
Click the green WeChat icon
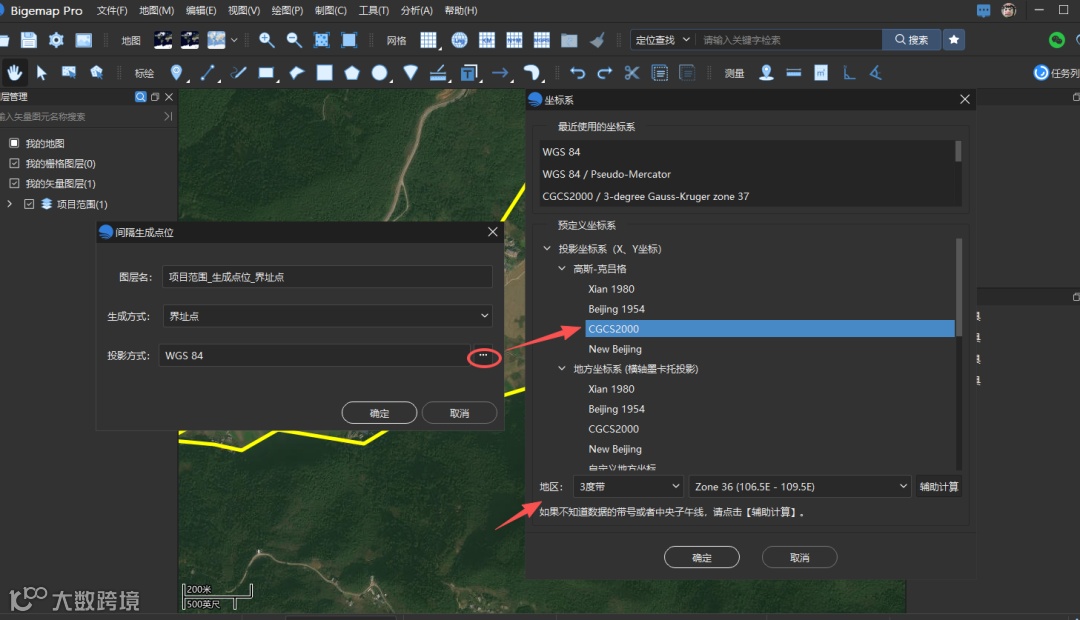(x=1057, y=40)
